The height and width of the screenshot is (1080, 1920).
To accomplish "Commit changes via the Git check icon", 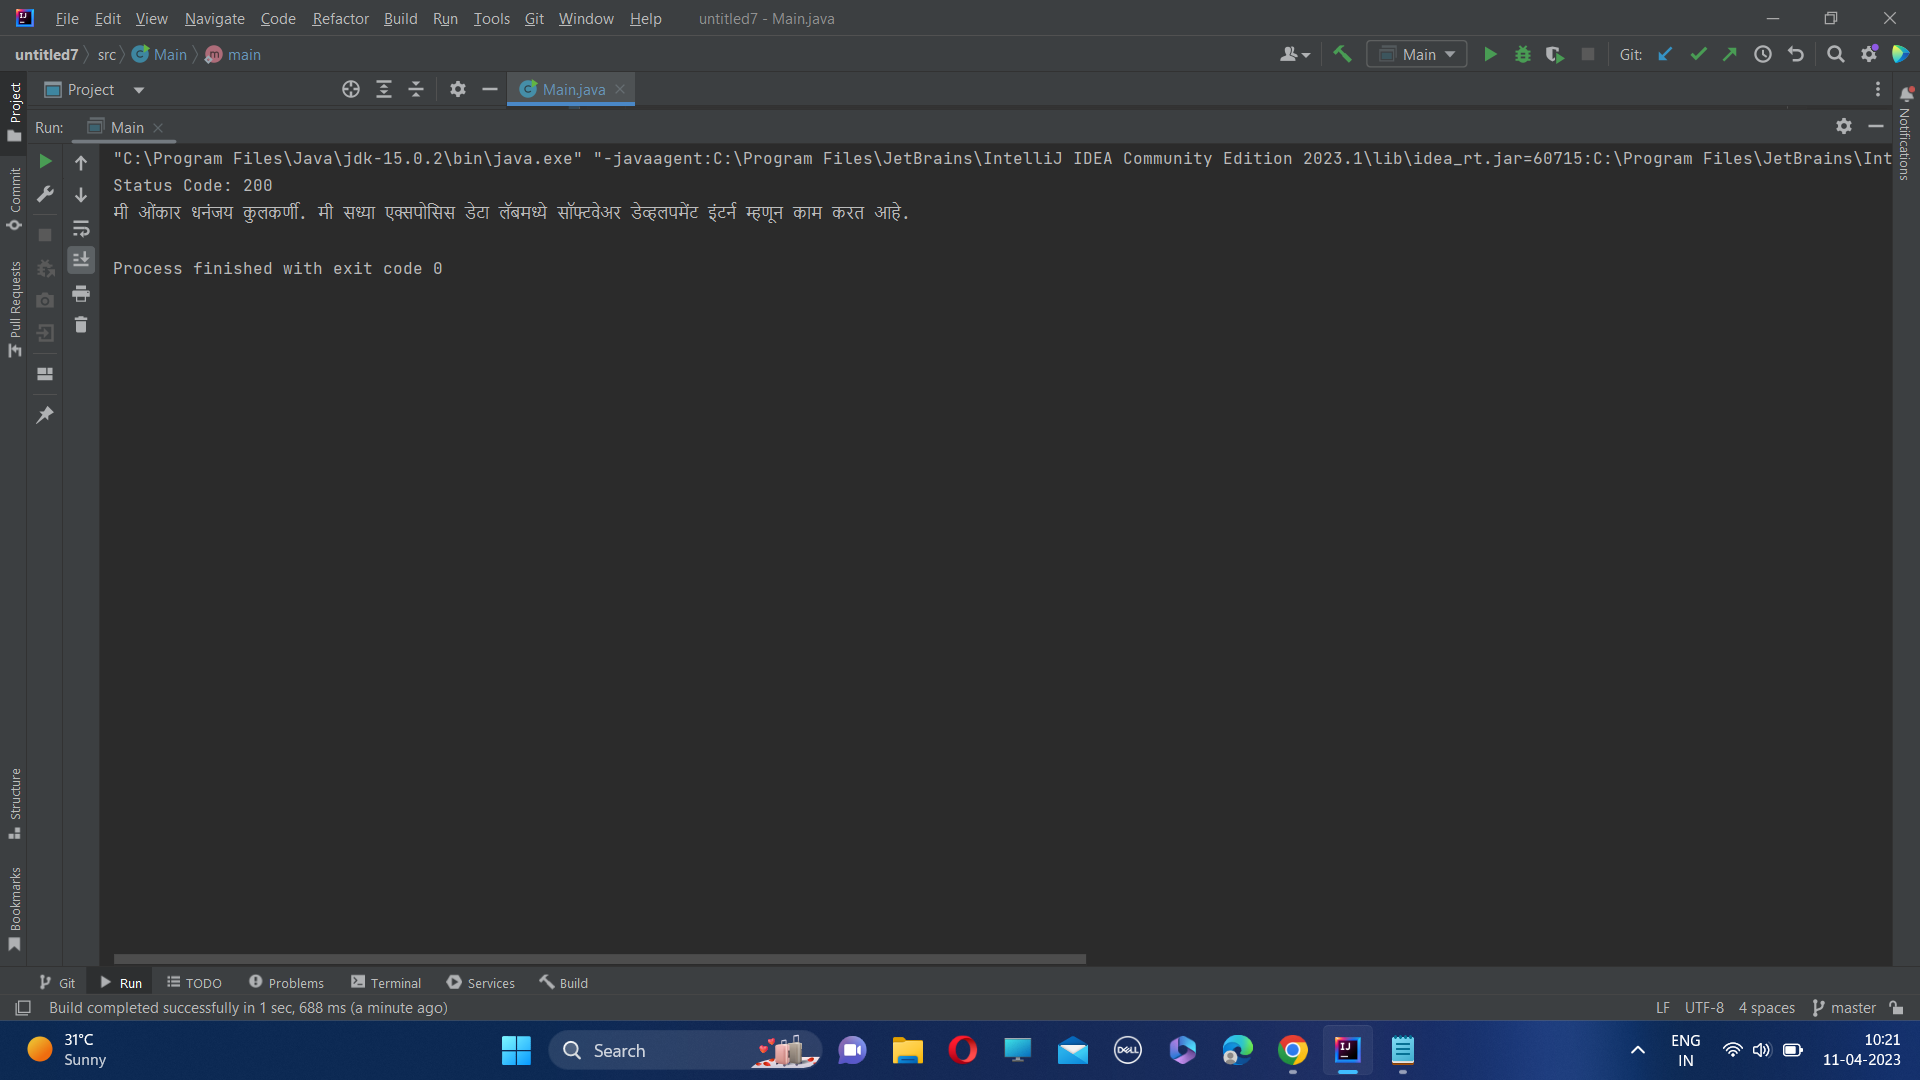I will click(x=1697, y=54).
